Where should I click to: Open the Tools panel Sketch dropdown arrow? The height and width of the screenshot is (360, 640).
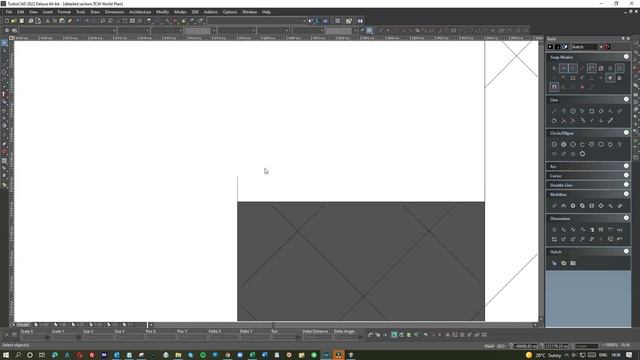pos(601,47)
